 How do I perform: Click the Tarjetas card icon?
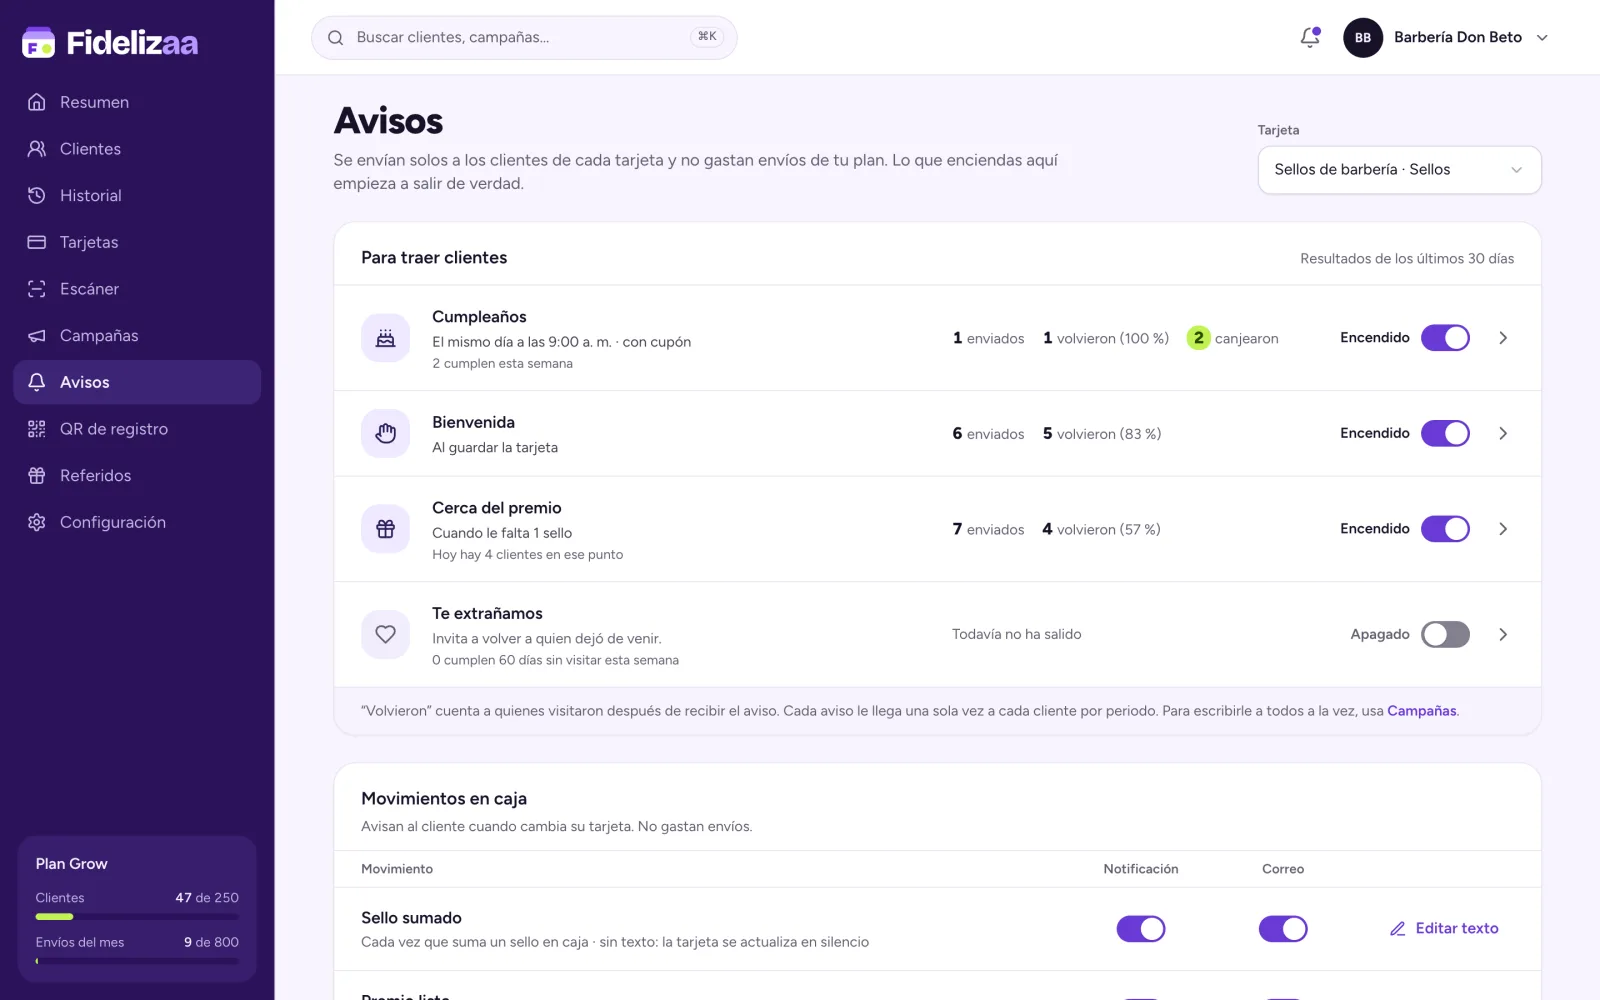click(37, 242)
